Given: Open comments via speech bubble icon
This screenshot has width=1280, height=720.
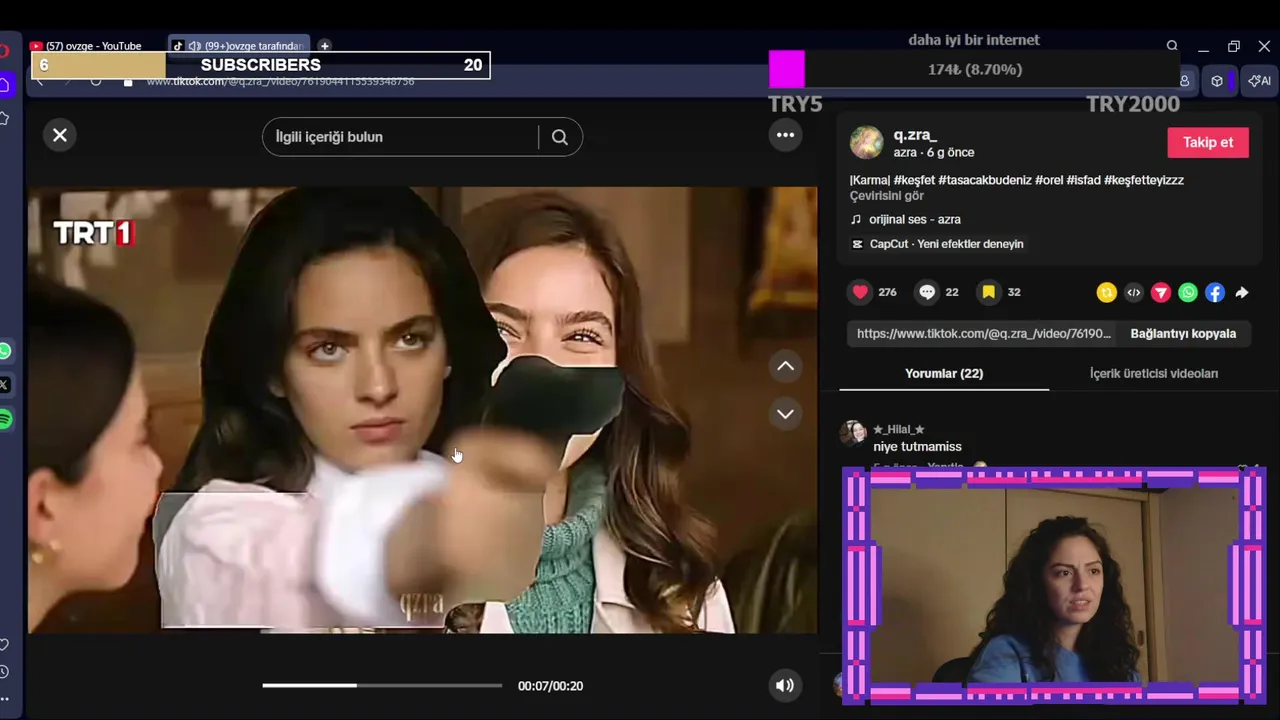Looking at the screenshot, I should tap(927, 292).
